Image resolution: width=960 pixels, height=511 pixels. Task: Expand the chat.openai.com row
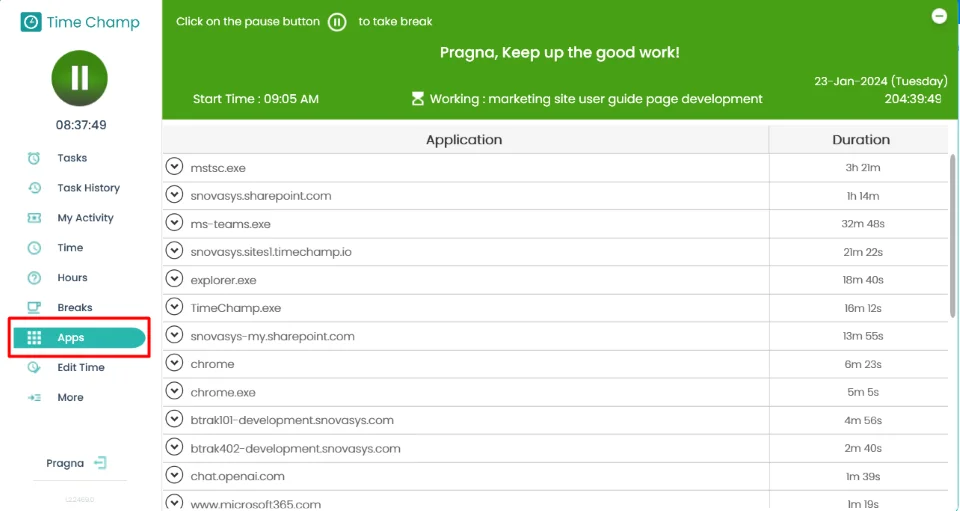[174, 475]
